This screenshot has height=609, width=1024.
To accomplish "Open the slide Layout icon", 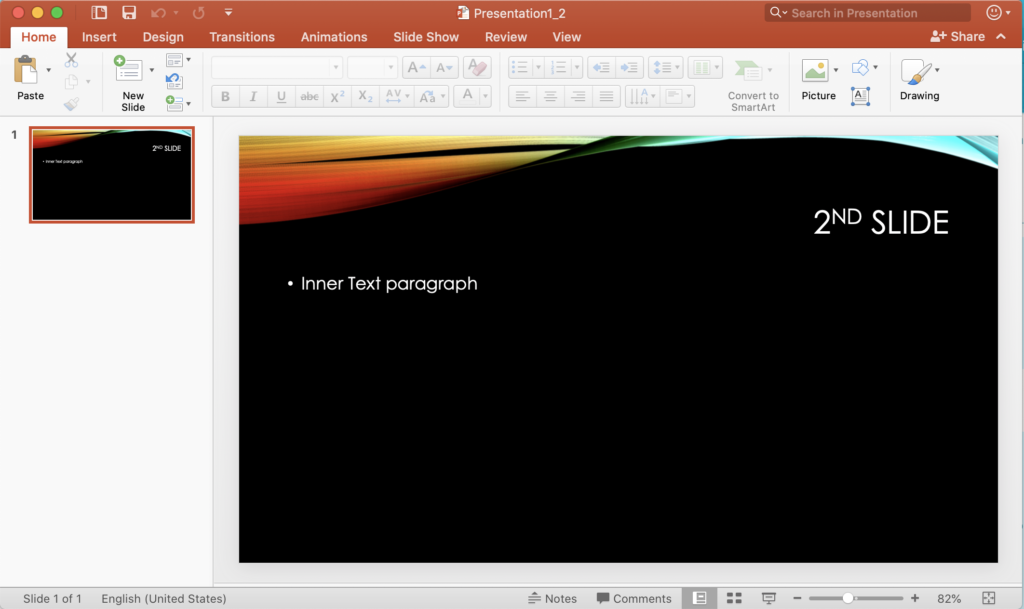I will [174, 60].
